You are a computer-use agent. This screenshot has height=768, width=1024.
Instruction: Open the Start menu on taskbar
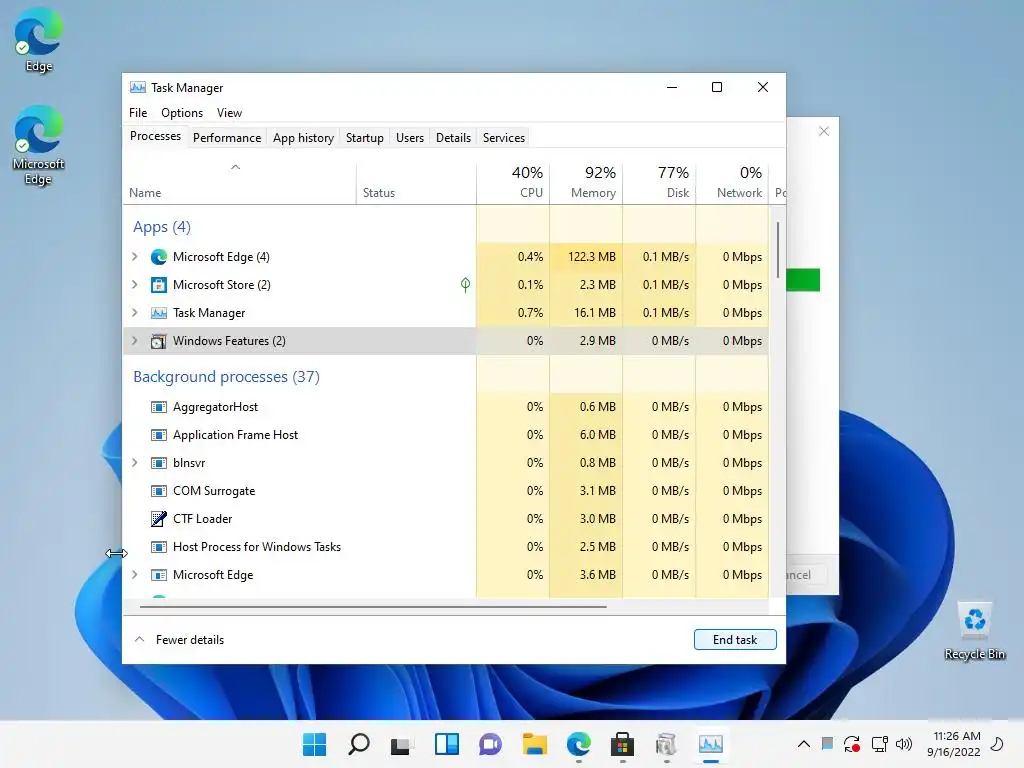[x=315, y=744]
